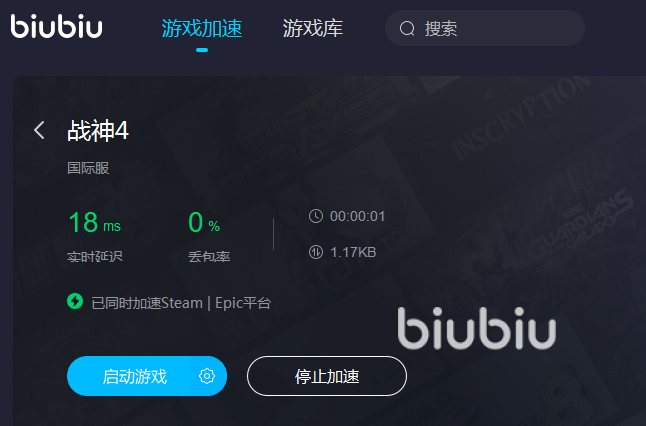Open launch settings gear on 启动游戏 button
The height and width of the screenshot is (426, 646).
(x=207, y=376)
